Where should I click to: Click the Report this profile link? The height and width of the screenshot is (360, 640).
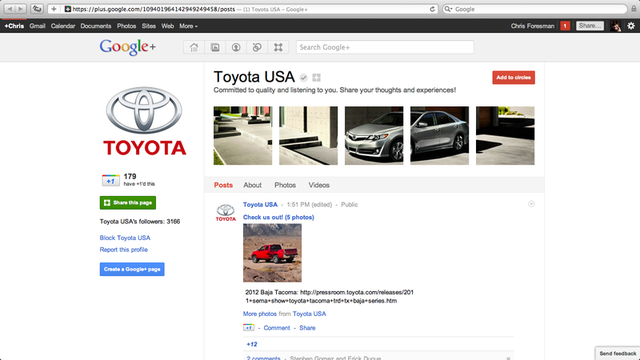124,249
